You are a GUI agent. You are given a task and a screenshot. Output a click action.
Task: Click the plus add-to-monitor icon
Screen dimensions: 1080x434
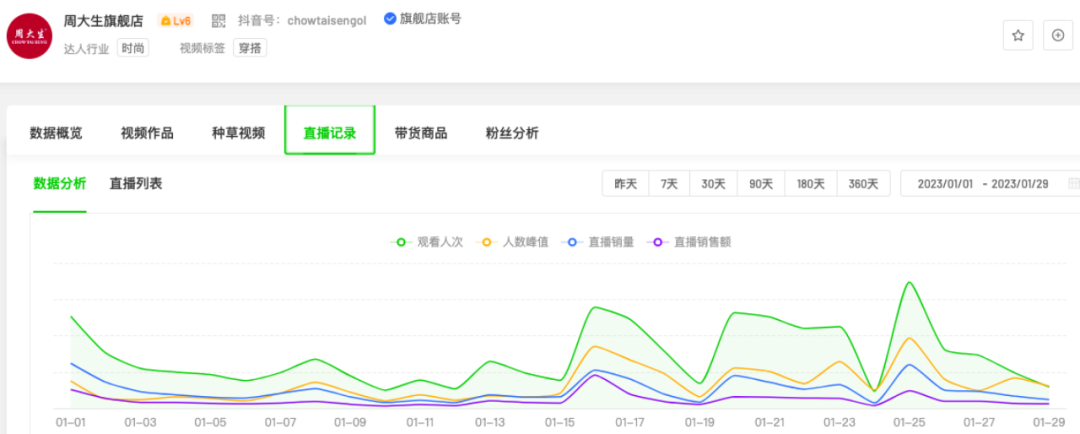click(1058, 35)
